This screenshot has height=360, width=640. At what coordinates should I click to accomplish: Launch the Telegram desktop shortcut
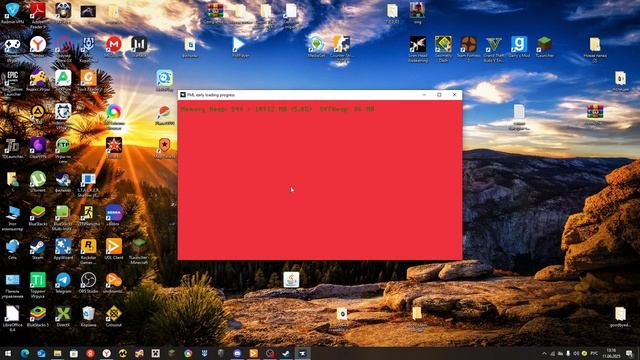pyautogui.click(x=63, y=283)
